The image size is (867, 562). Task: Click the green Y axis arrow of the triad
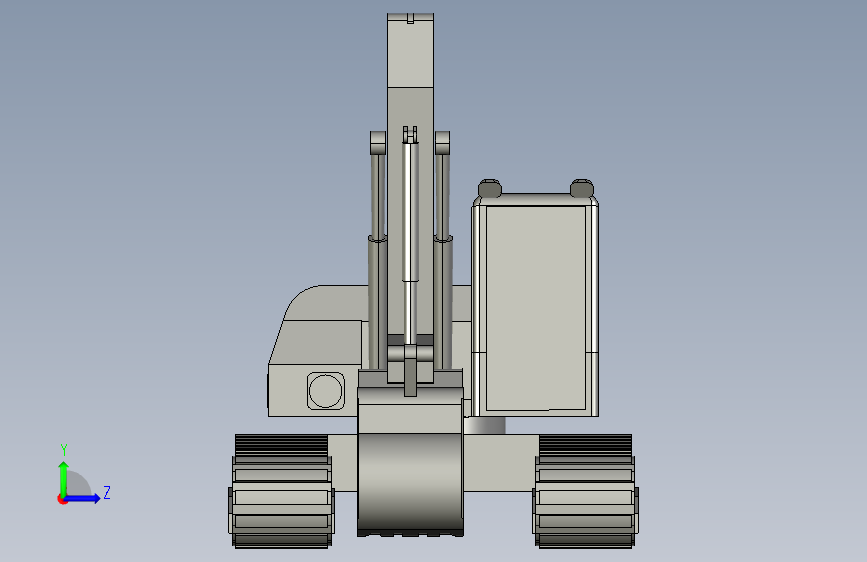[x=64, y=479]
